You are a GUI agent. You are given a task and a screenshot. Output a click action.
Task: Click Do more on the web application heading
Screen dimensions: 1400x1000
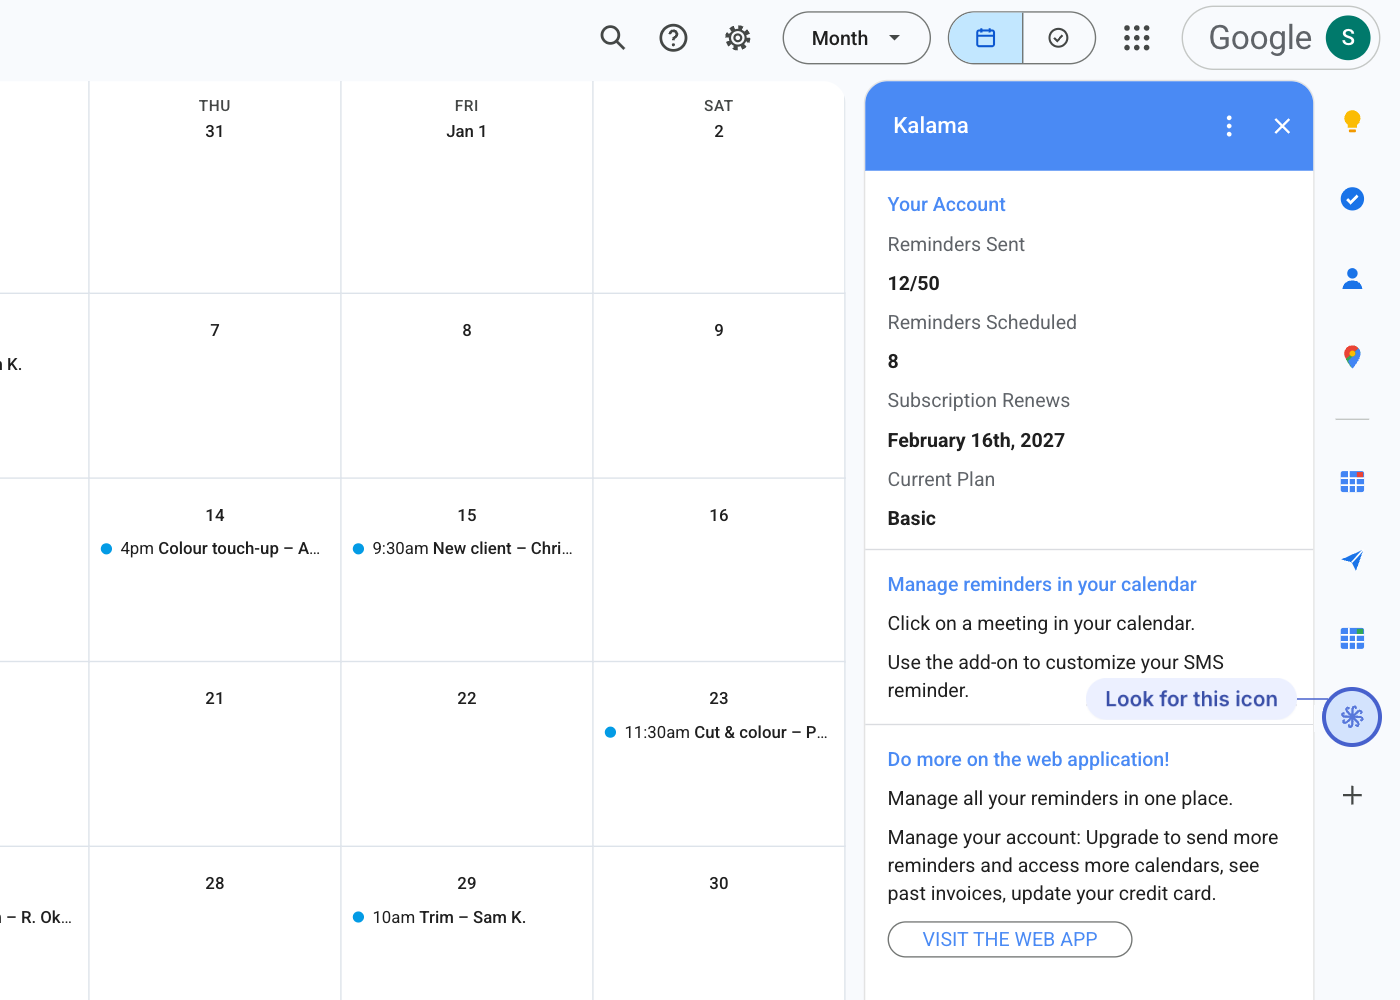(1028, 759)
